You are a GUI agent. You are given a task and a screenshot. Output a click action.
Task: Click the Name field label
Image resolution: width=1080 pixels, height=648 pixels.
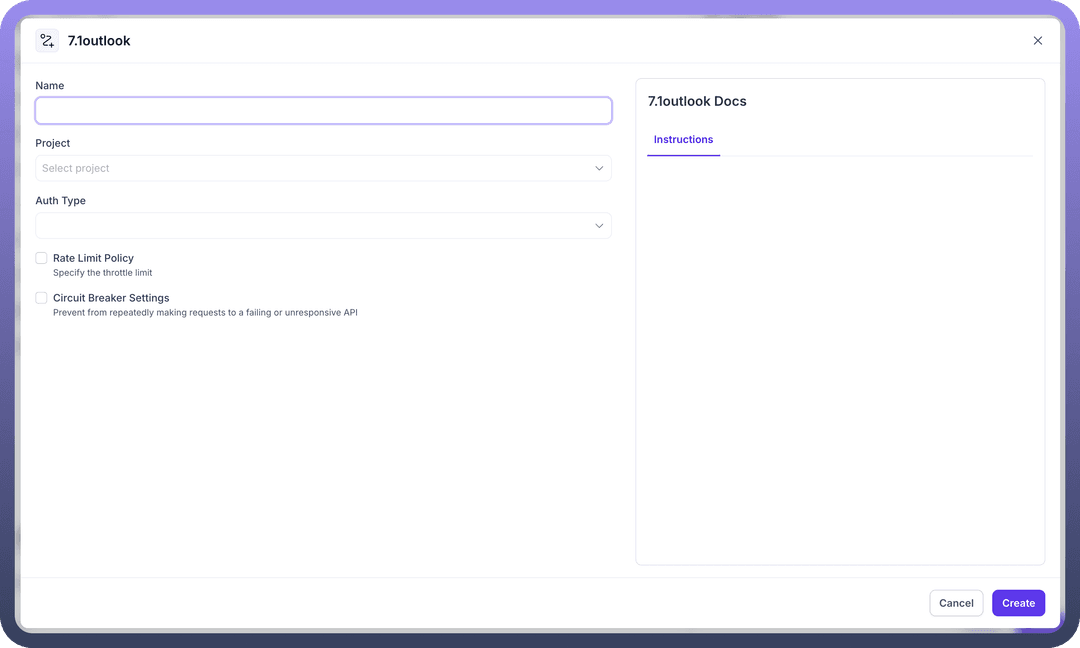tap(50, 86)
